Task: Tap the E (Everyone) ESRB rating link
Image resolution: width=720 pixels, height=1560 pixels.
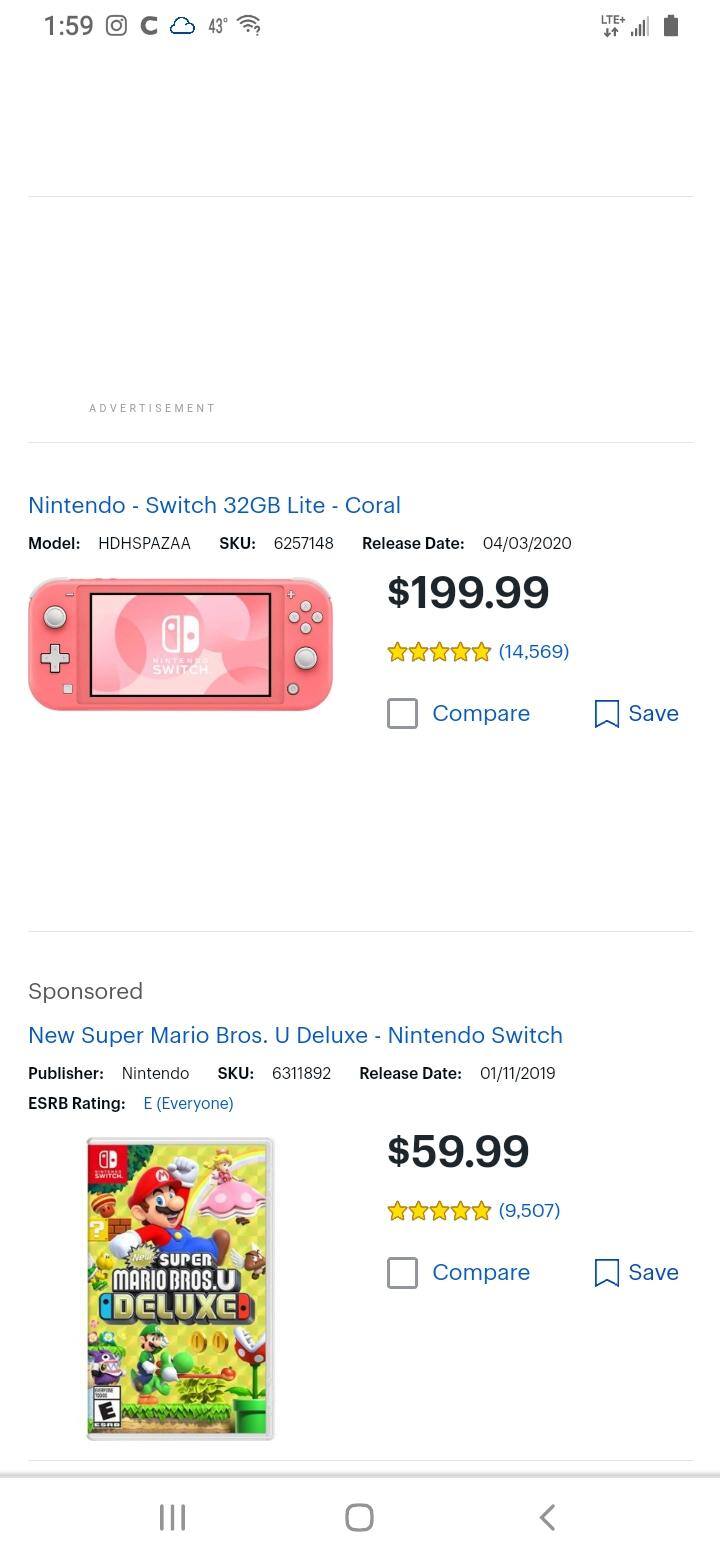Action: click(x=188, y=1103)
